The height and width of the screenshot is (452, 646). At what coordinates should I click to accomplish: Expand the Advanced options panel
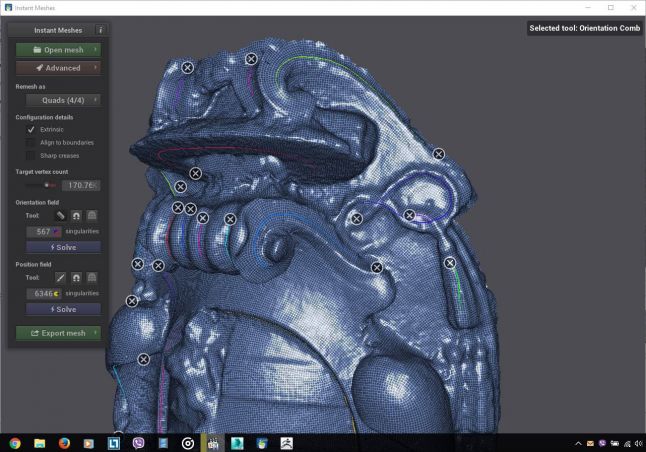tap(58, 68)
